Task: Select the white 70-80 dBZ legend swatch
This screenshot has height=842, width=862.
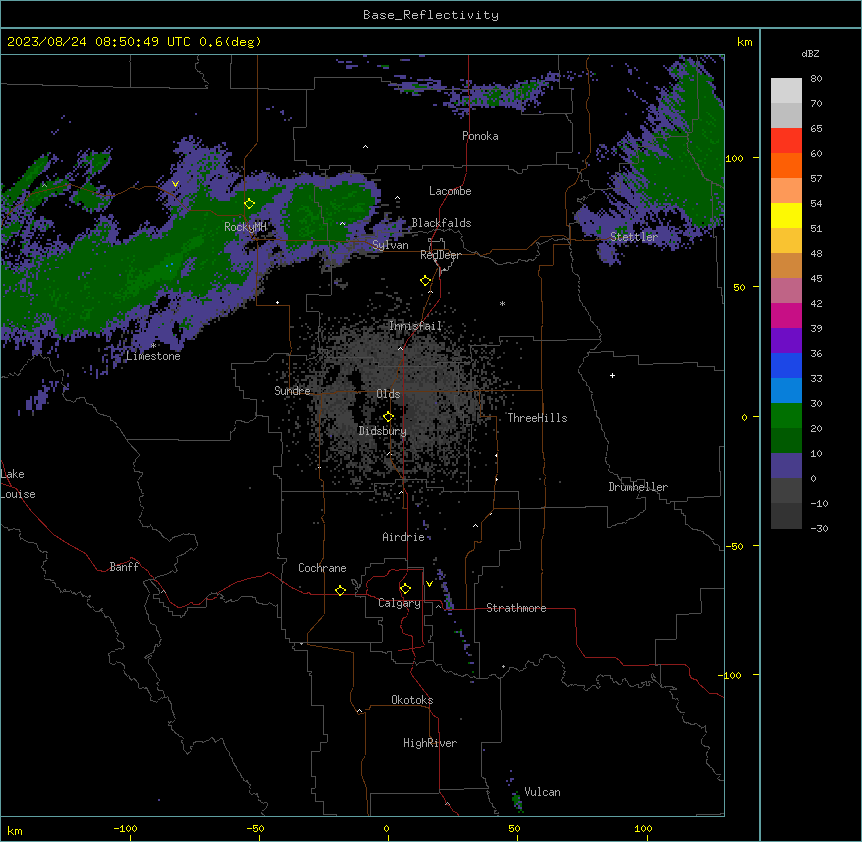Action: tap(786, 91)
